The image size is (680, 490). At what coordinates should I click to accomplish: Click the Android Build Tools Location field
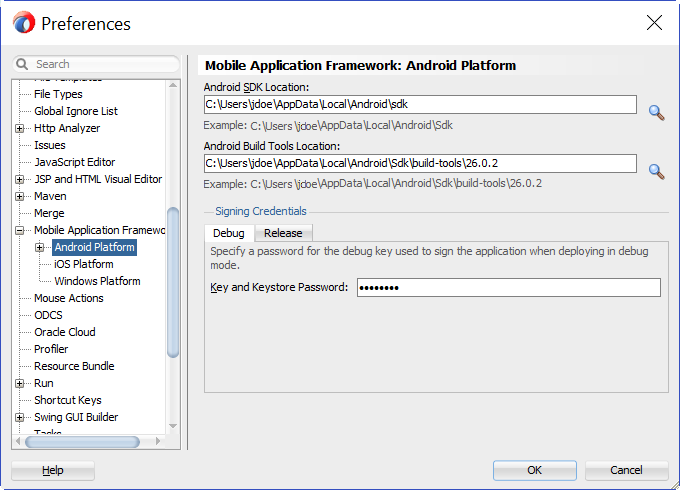pos(420,163)
